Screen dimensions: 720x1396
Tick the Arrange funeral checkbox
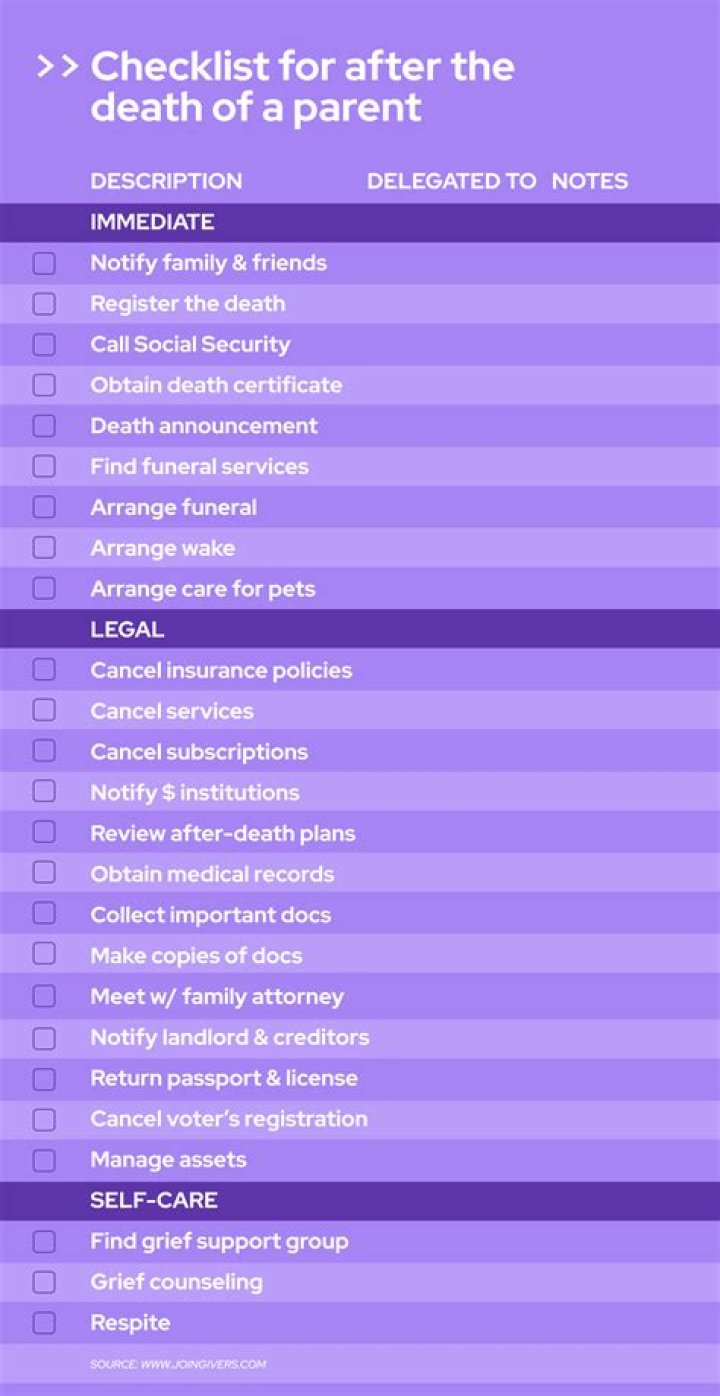coord(44,507)
